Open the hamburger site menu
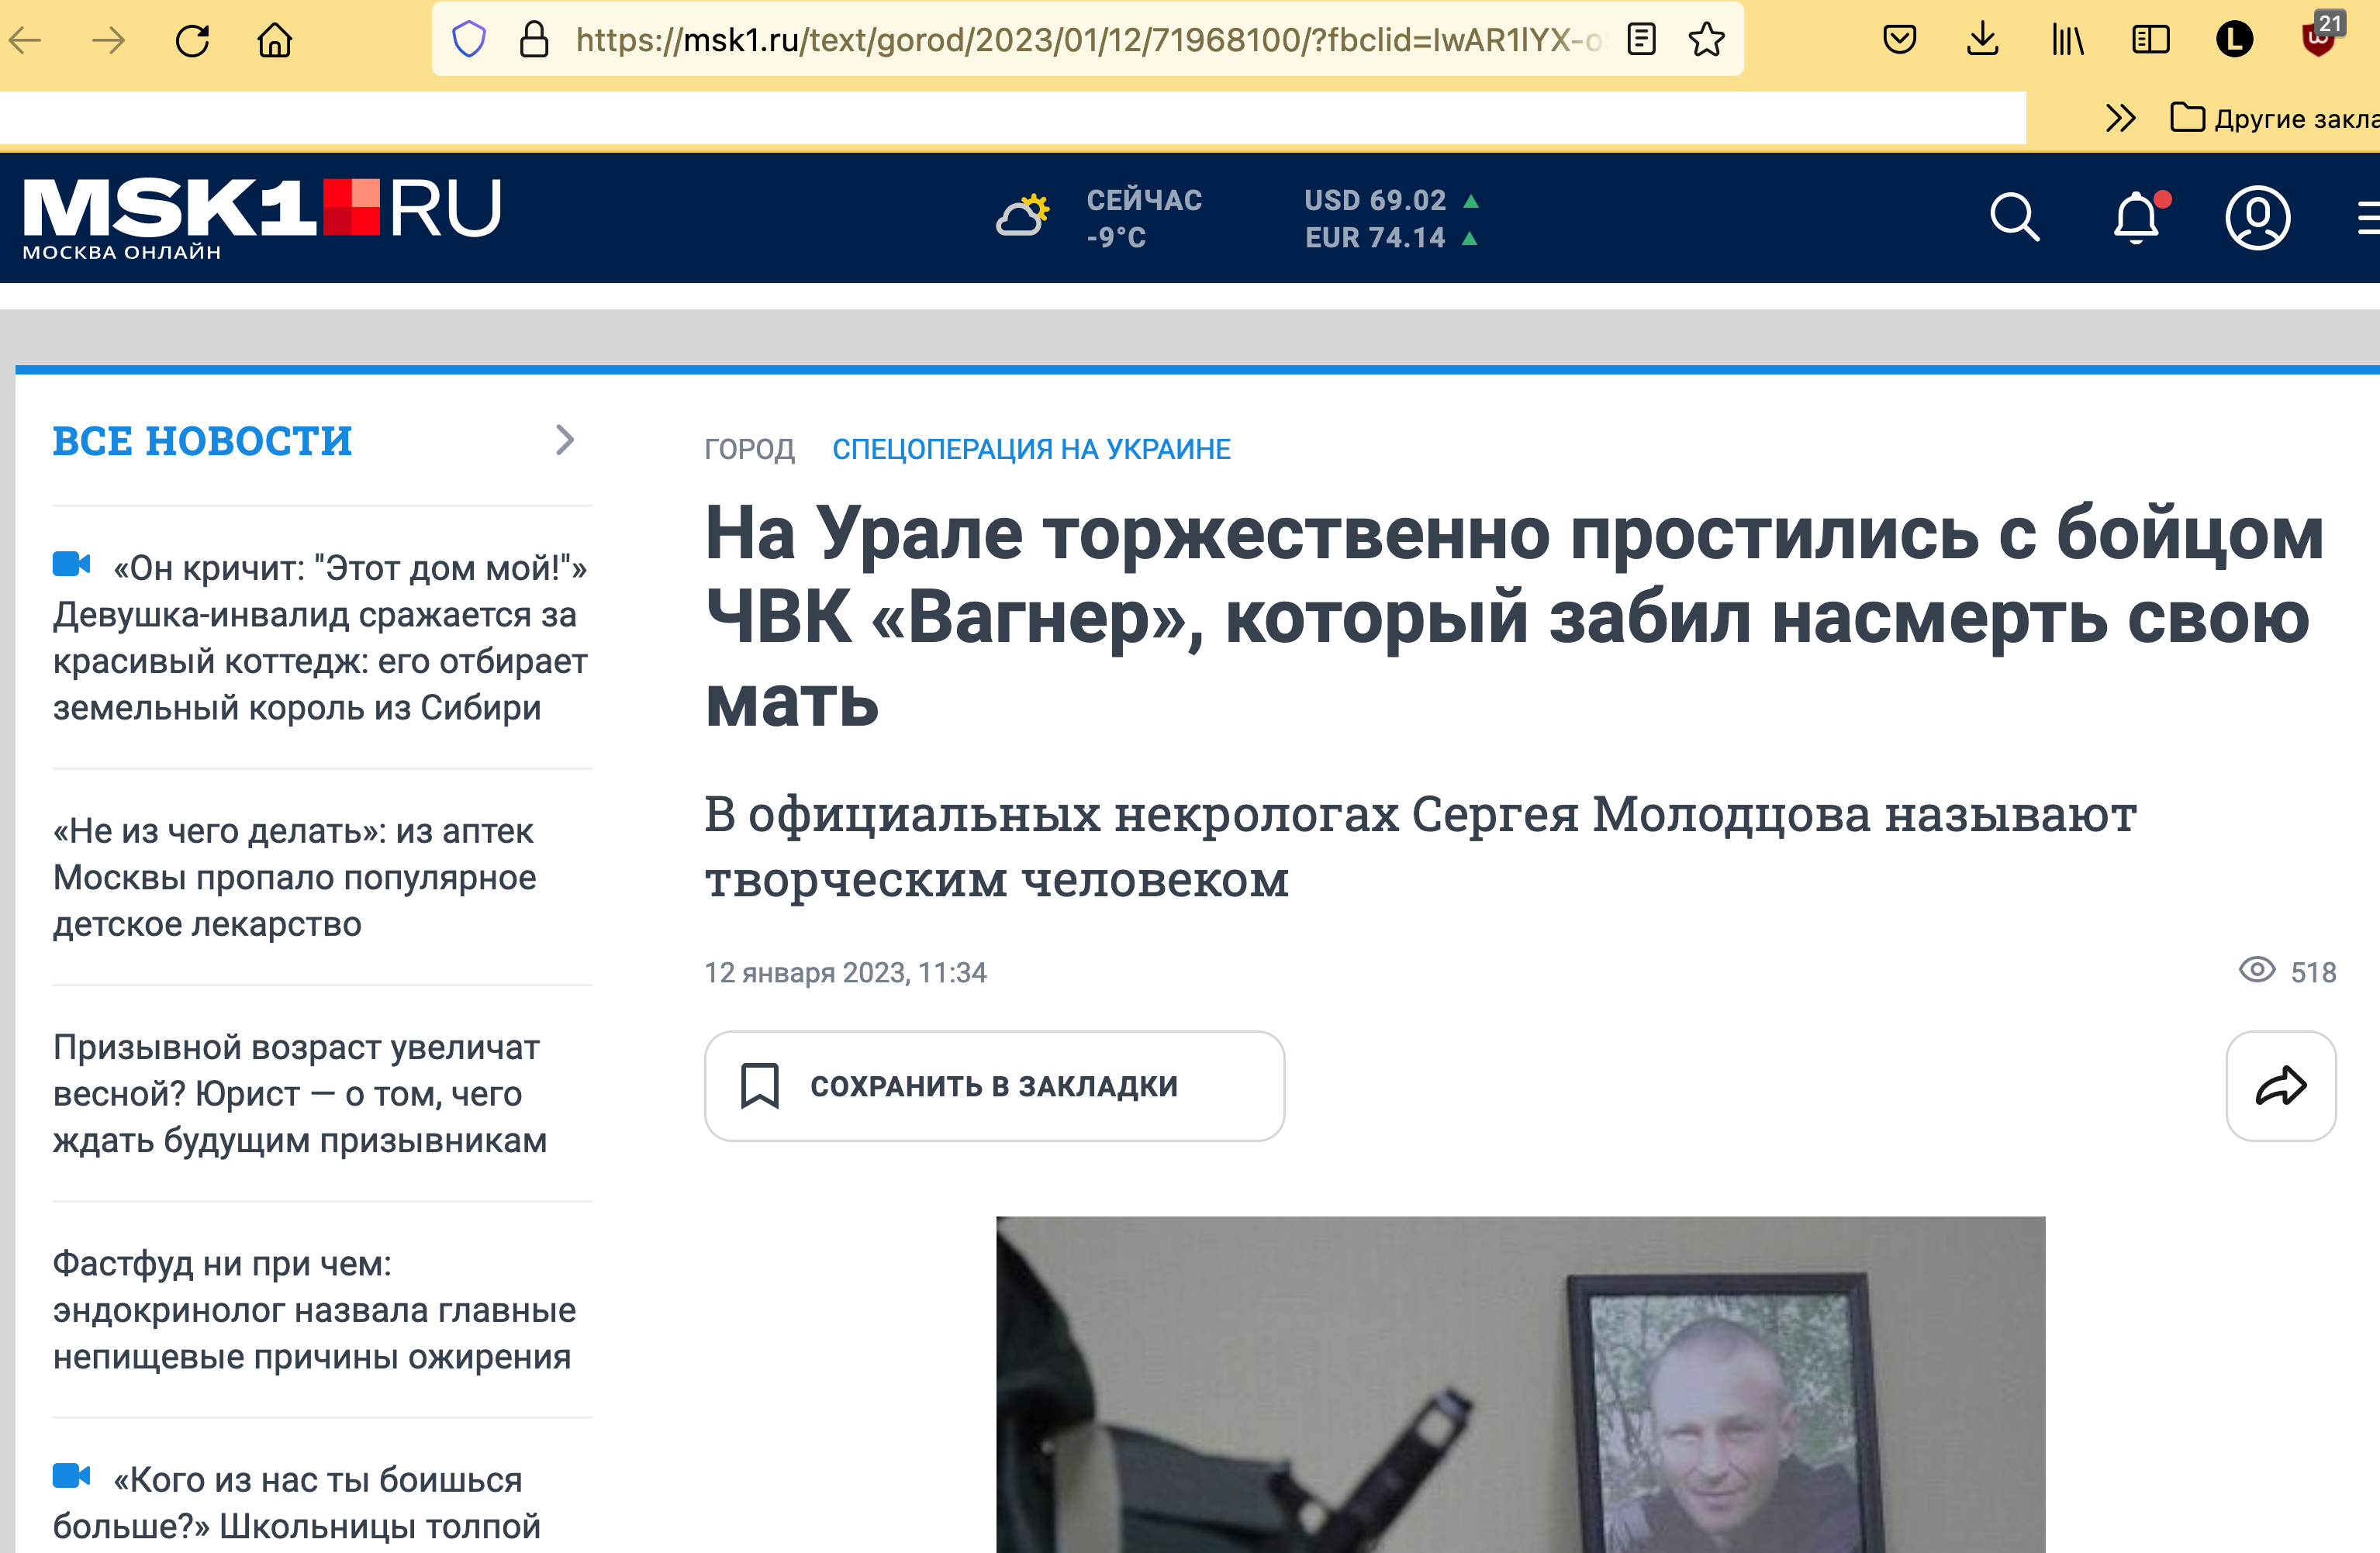This screenshot has width=2380, height=1553. tap(2368, 217)
